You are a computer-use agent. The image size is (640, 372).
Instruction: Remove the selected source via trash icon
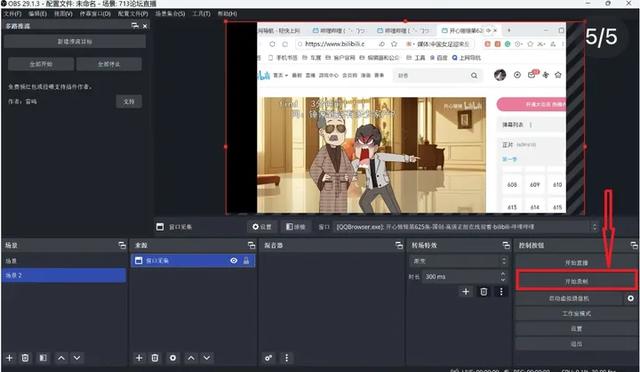click(x=155, y=358)
